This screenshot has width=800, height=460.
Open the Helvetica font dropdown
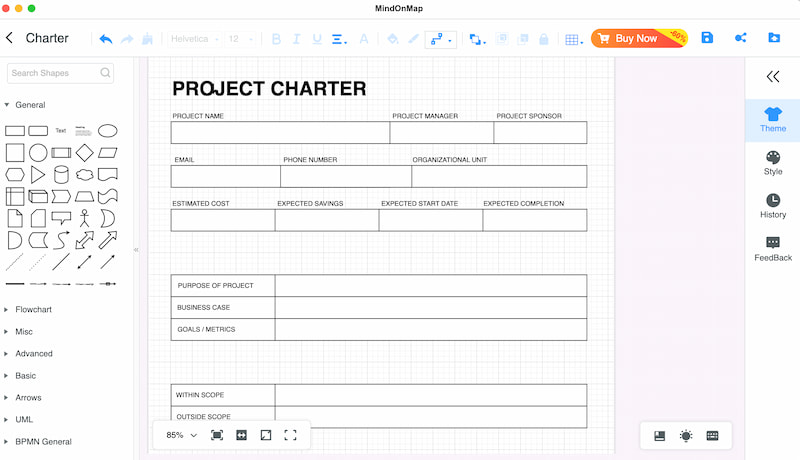pos(194,39)
